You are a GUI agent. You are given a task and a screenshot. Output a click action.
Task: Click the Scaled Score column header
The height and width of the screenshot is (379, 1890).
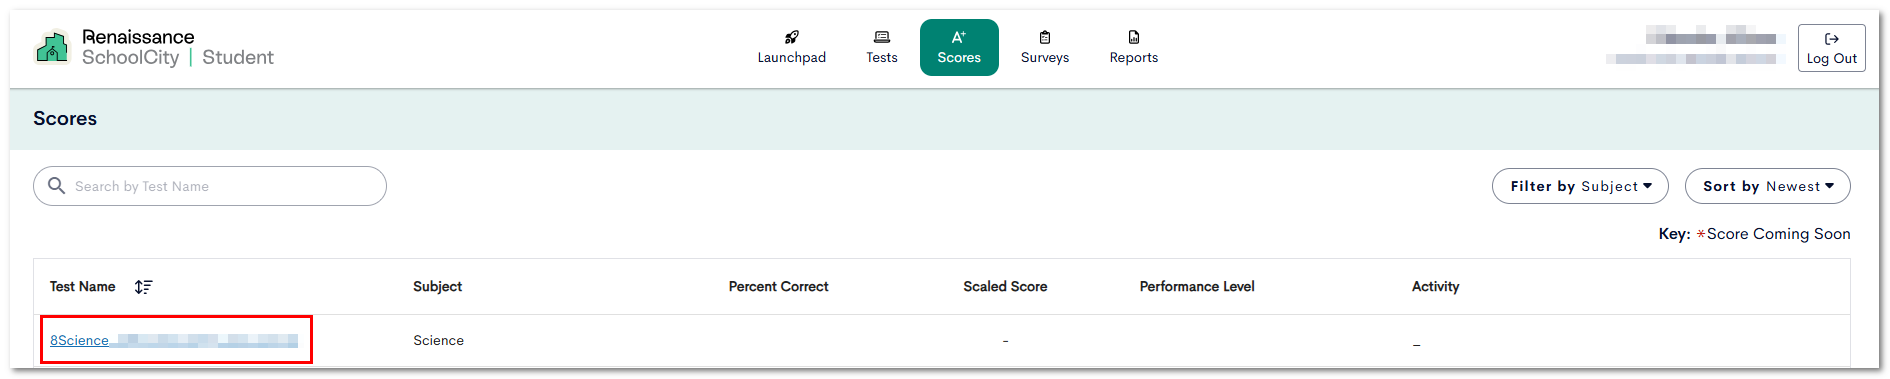(1005, 287)
